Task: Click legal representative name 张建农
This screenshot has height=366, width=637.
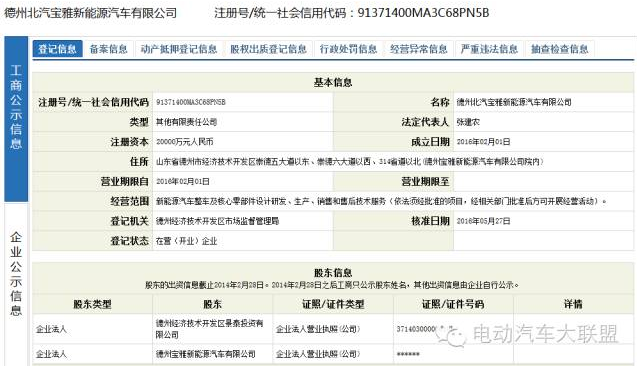Action: pos(468,122)
